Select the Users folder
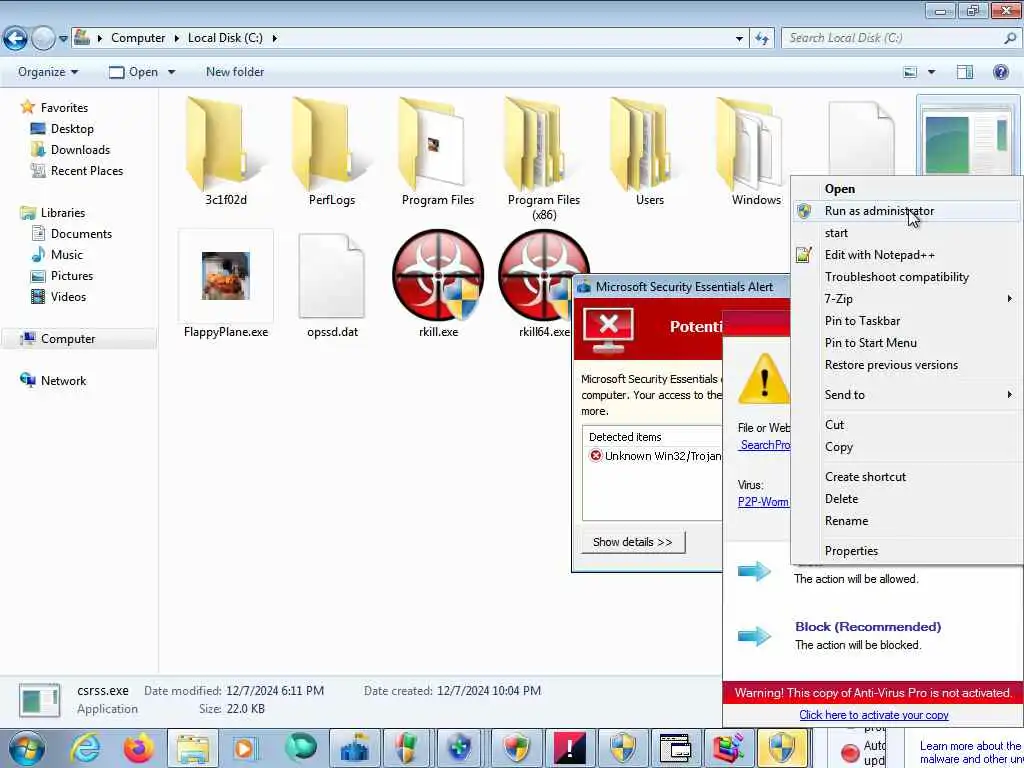This screenshot has height=768, width=1024. pyautogui.click(x=650, y=152)
